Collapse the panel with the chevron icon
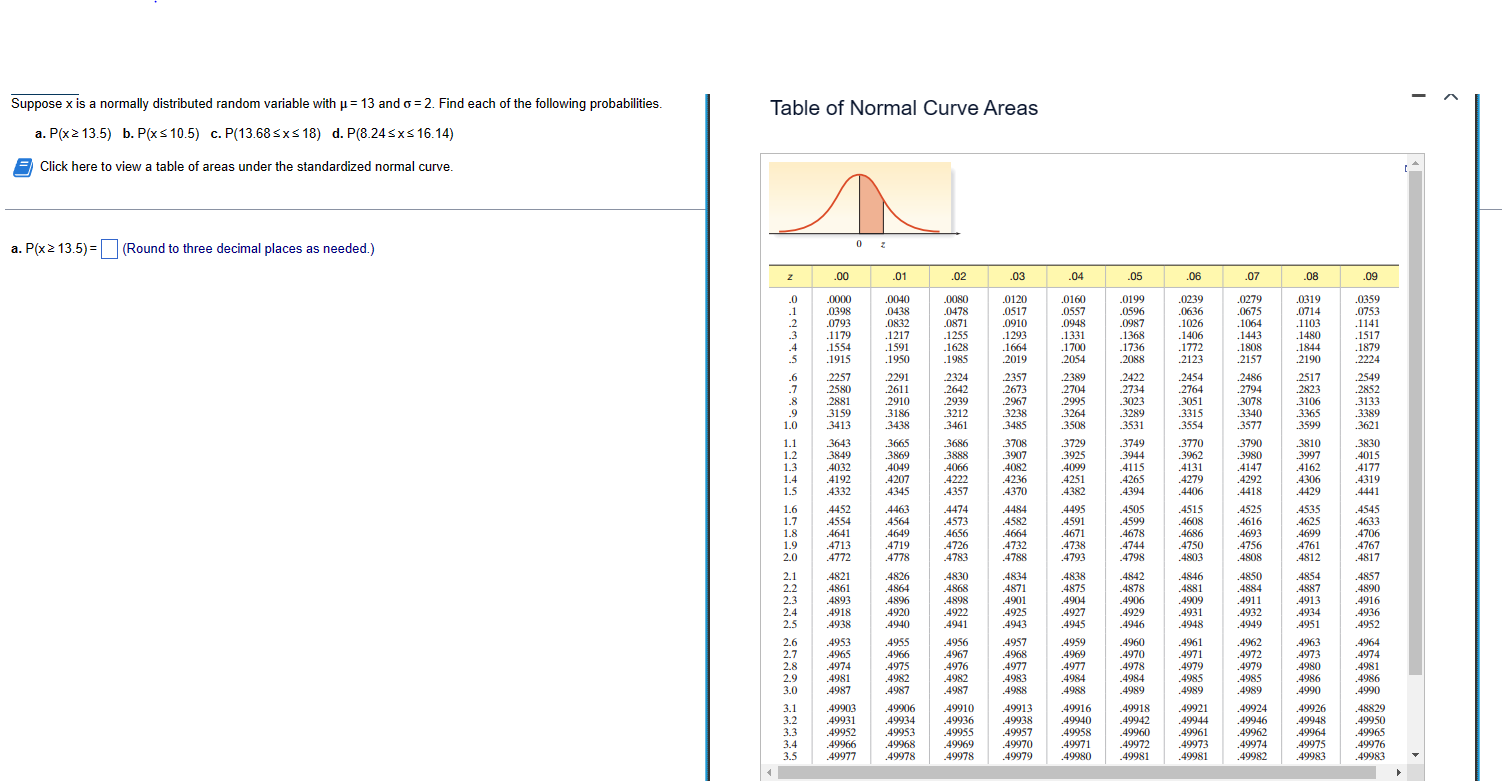The image size is (1502, 781). point(1450,95)
